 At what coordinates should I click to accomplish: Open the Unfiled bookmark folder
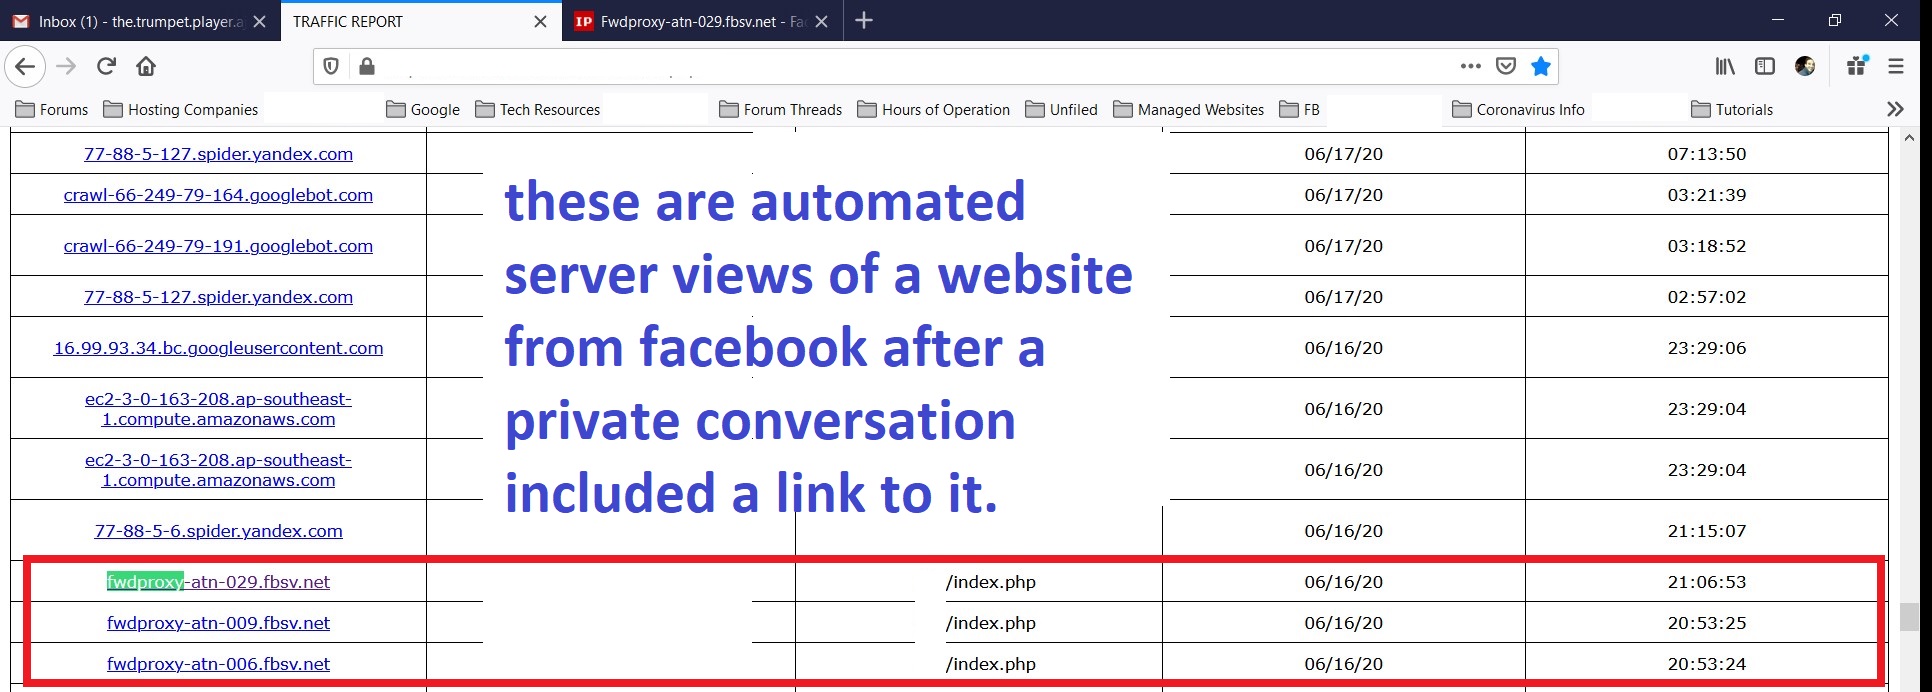1062,109
